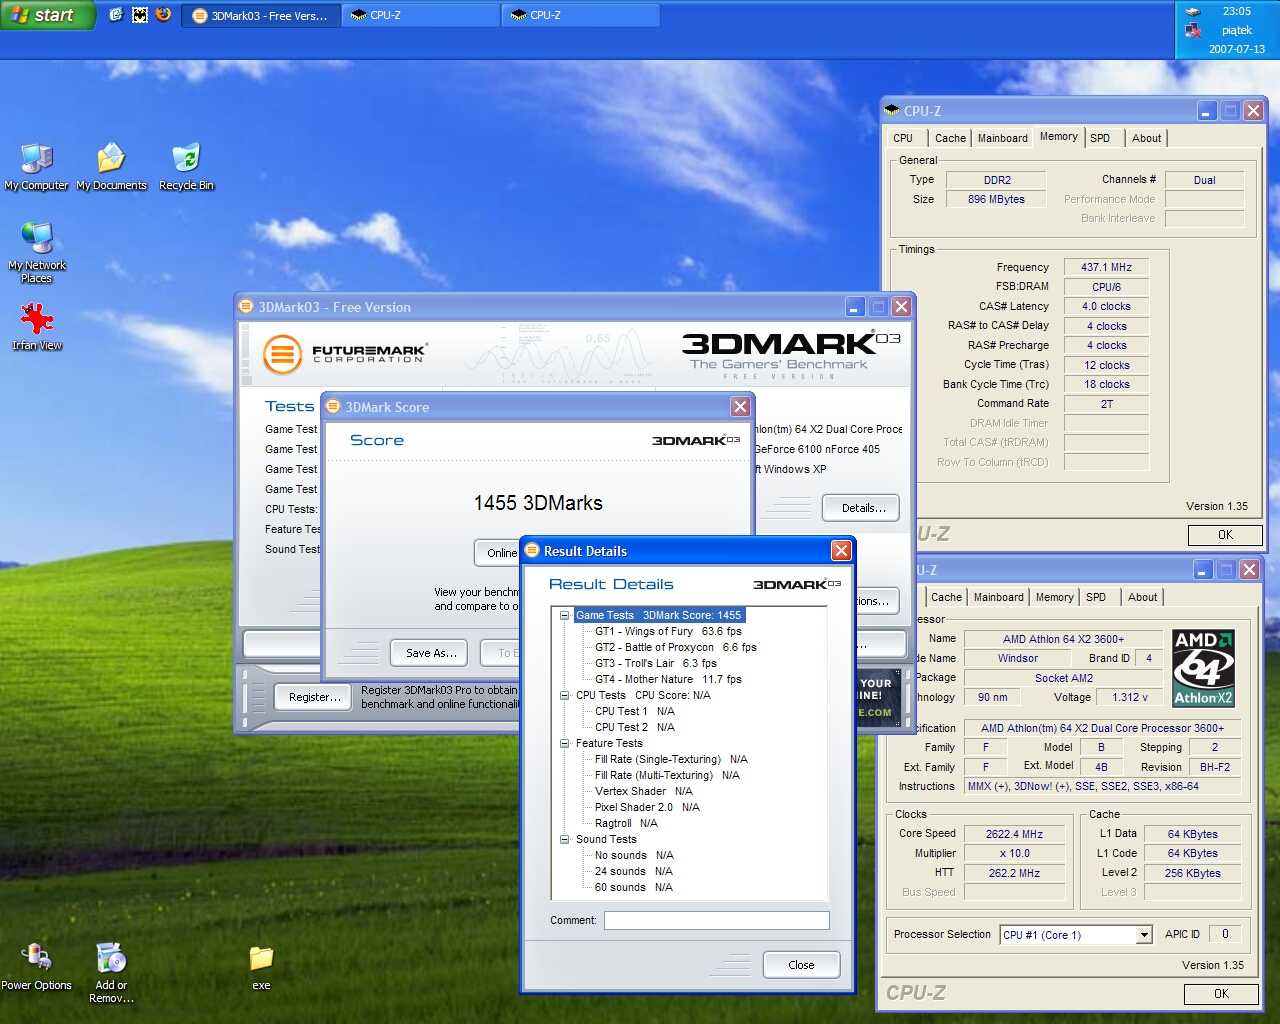The height and width of the screenshot is (1024, 1280).
Task: Click OK in the lower CPU-Z window
Action: [x=1221, y=994]
